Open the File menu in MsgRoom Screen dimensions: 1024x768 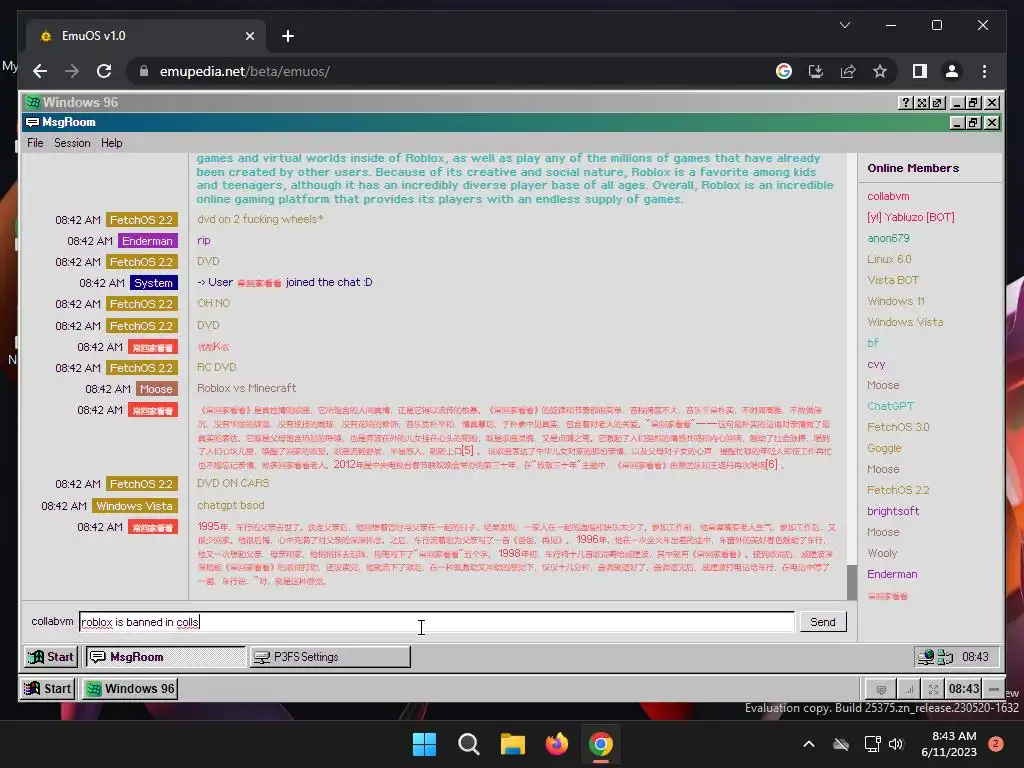click(x=35, y=143)
